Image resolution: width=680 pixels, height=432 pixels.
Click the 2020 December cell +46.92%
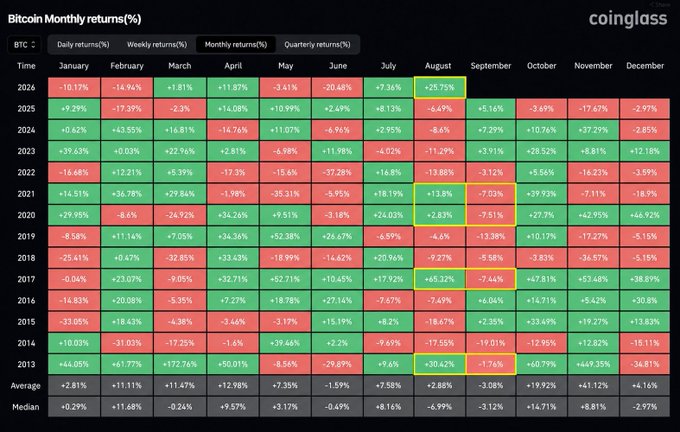[644, 215]
